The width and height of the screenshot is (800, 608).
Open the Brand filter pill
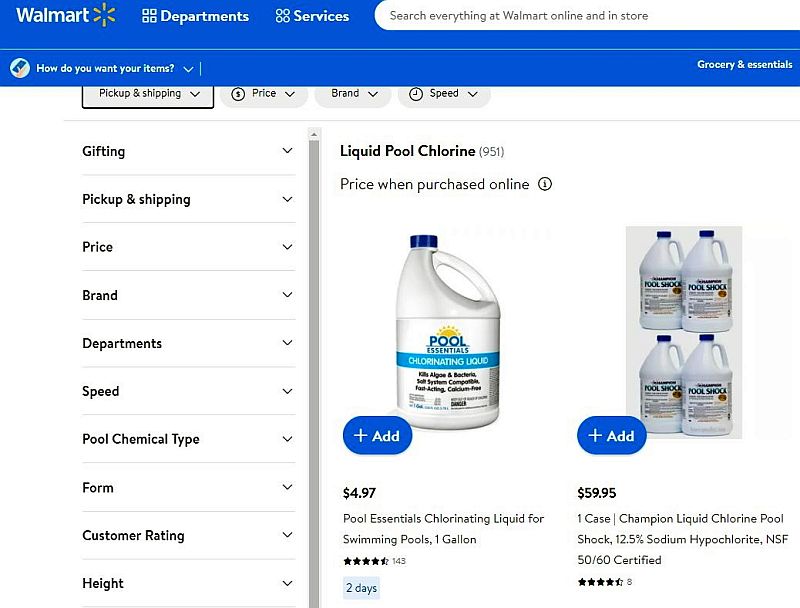(353, 94)
